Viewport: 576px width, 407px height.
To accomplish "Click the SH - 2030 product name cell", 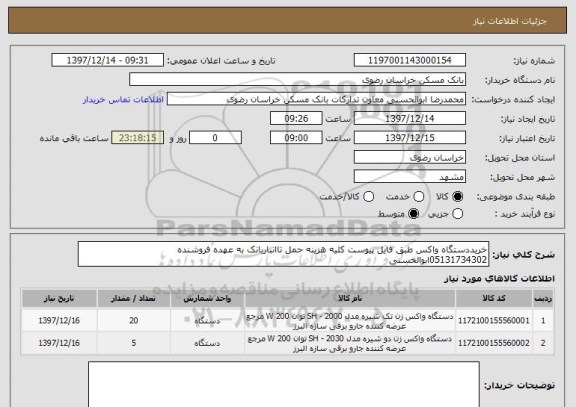I will coord(350,343).
